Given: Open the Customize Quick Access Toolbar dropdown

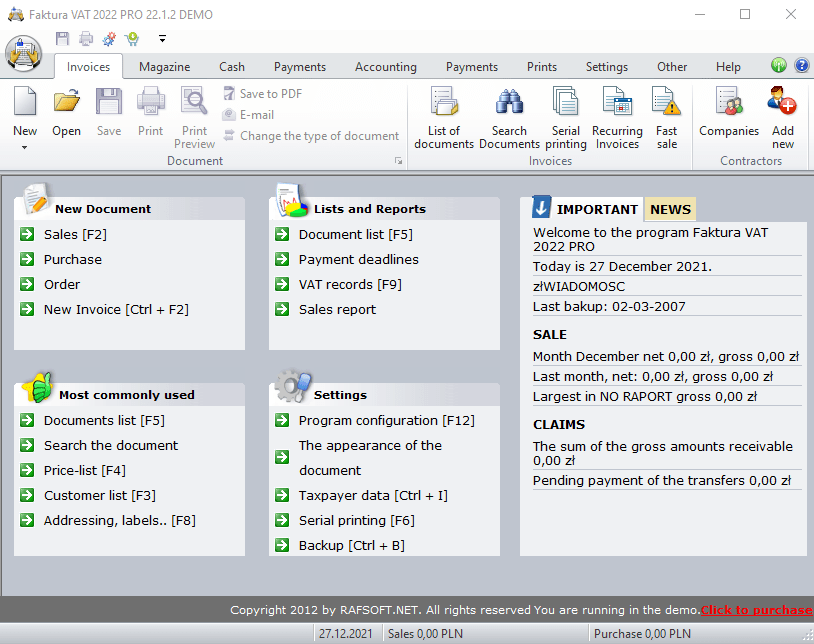Looking at the screenshot, I should (x=162, y=39).
